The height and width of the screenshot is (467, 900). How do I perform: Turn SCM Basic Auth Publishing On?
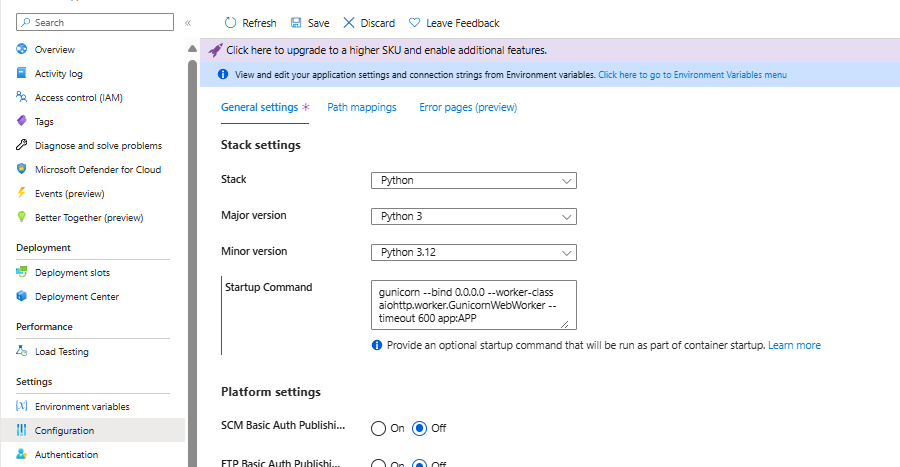pyautogui.click(x=378, y=429)
